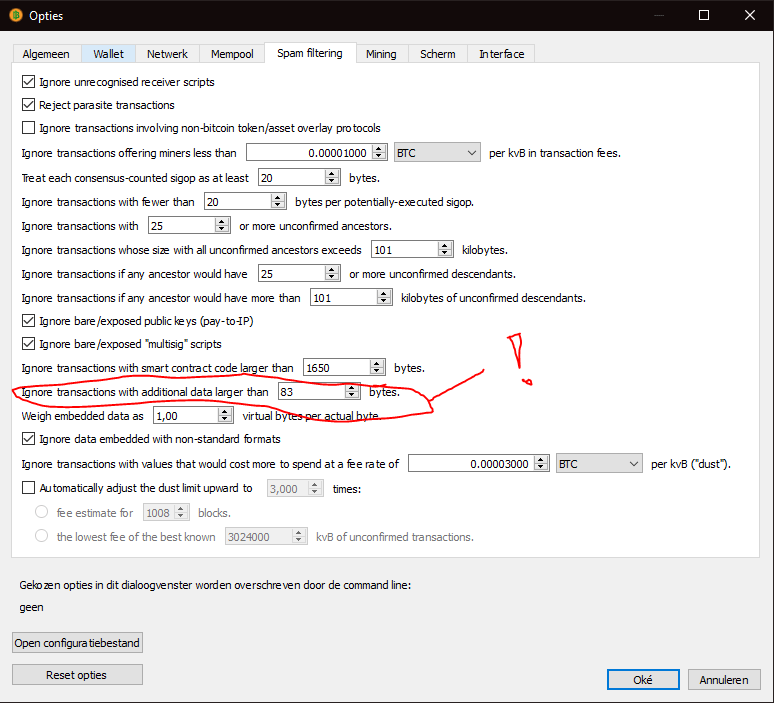Image resolution: width=774 pixels, height=703 pixels.
Task: Open the BTC unit dropdown for miner fees
Action: 437,153
